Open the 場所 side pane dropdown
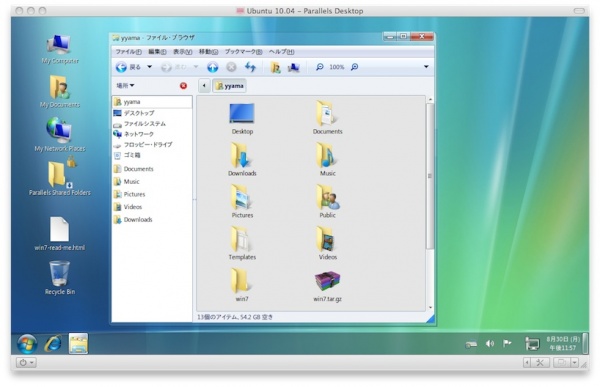The height and width of the screenshot is (387, 600). pyautogui.click(x=125, y=86)
